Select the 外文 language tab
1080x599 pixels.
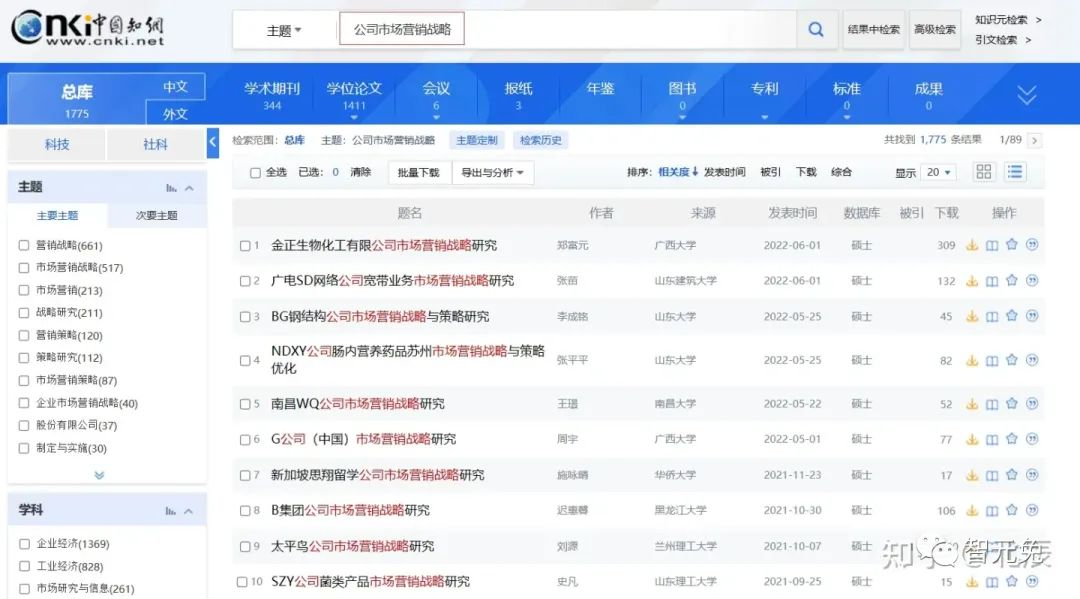point(175,114)
